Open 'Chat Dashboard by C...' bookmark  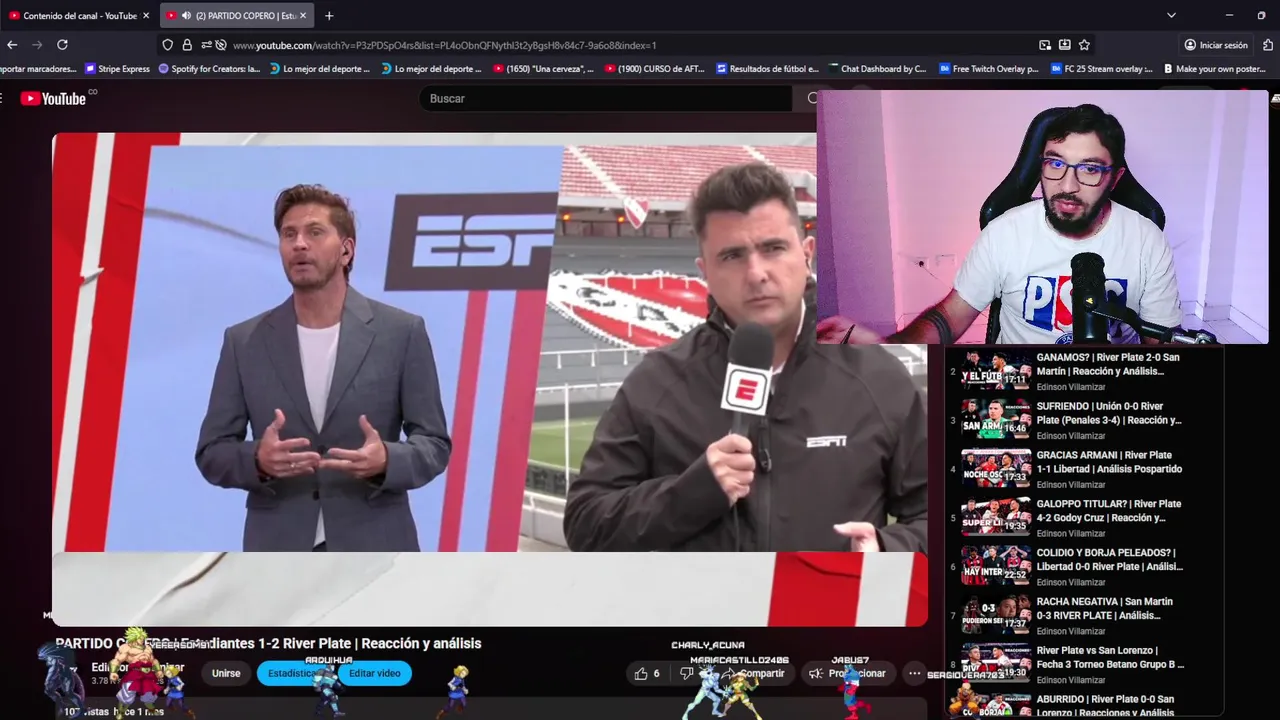click(x=877, y=69)
